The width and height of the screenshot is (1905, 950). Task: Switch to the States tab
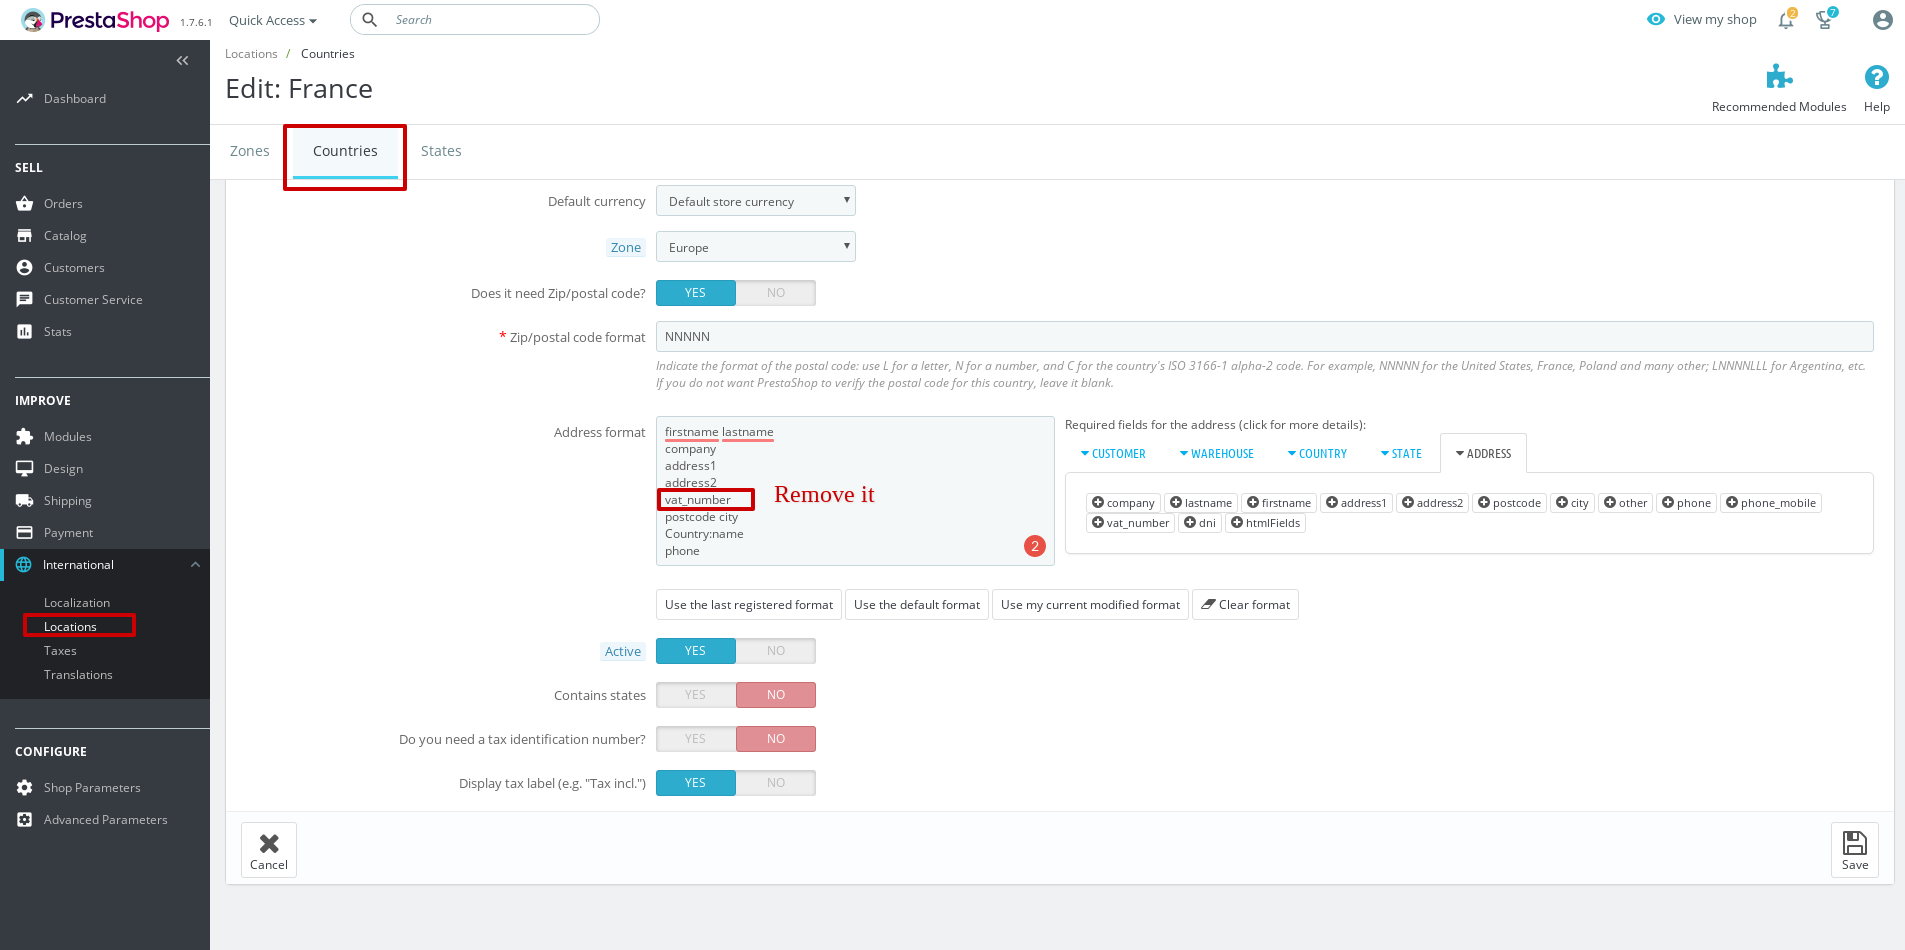click(x=441, y=150)
